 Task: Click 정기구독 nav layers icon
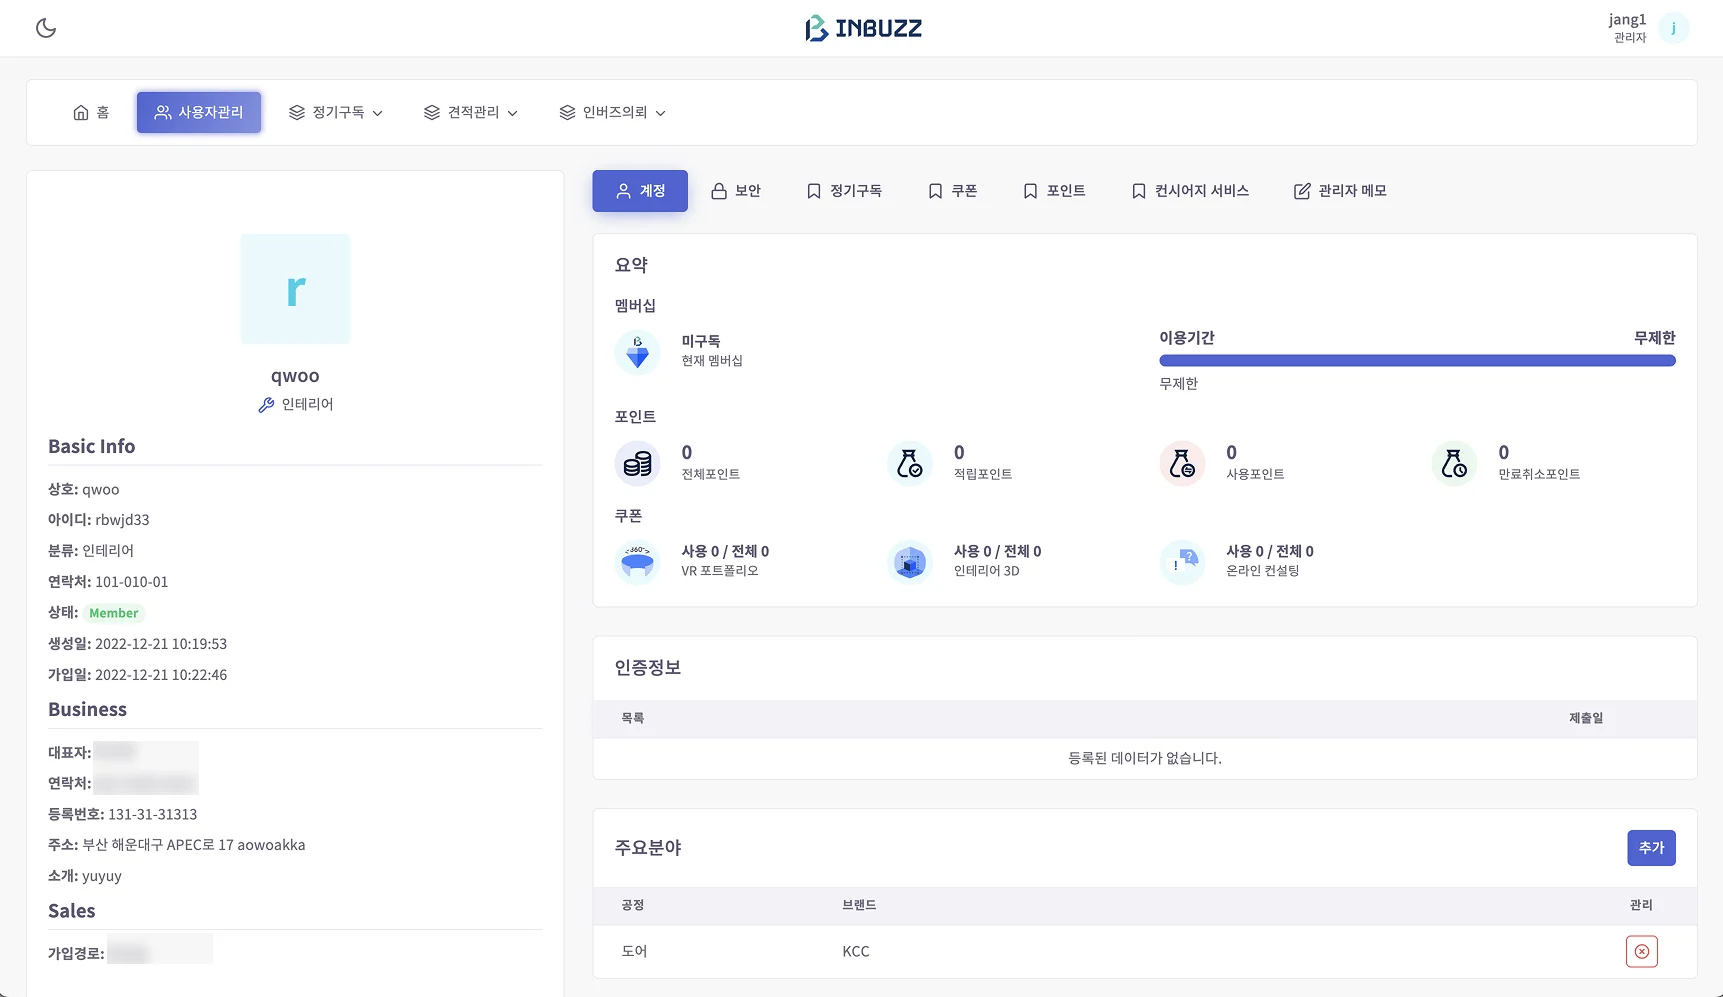(x=297, y=113)
